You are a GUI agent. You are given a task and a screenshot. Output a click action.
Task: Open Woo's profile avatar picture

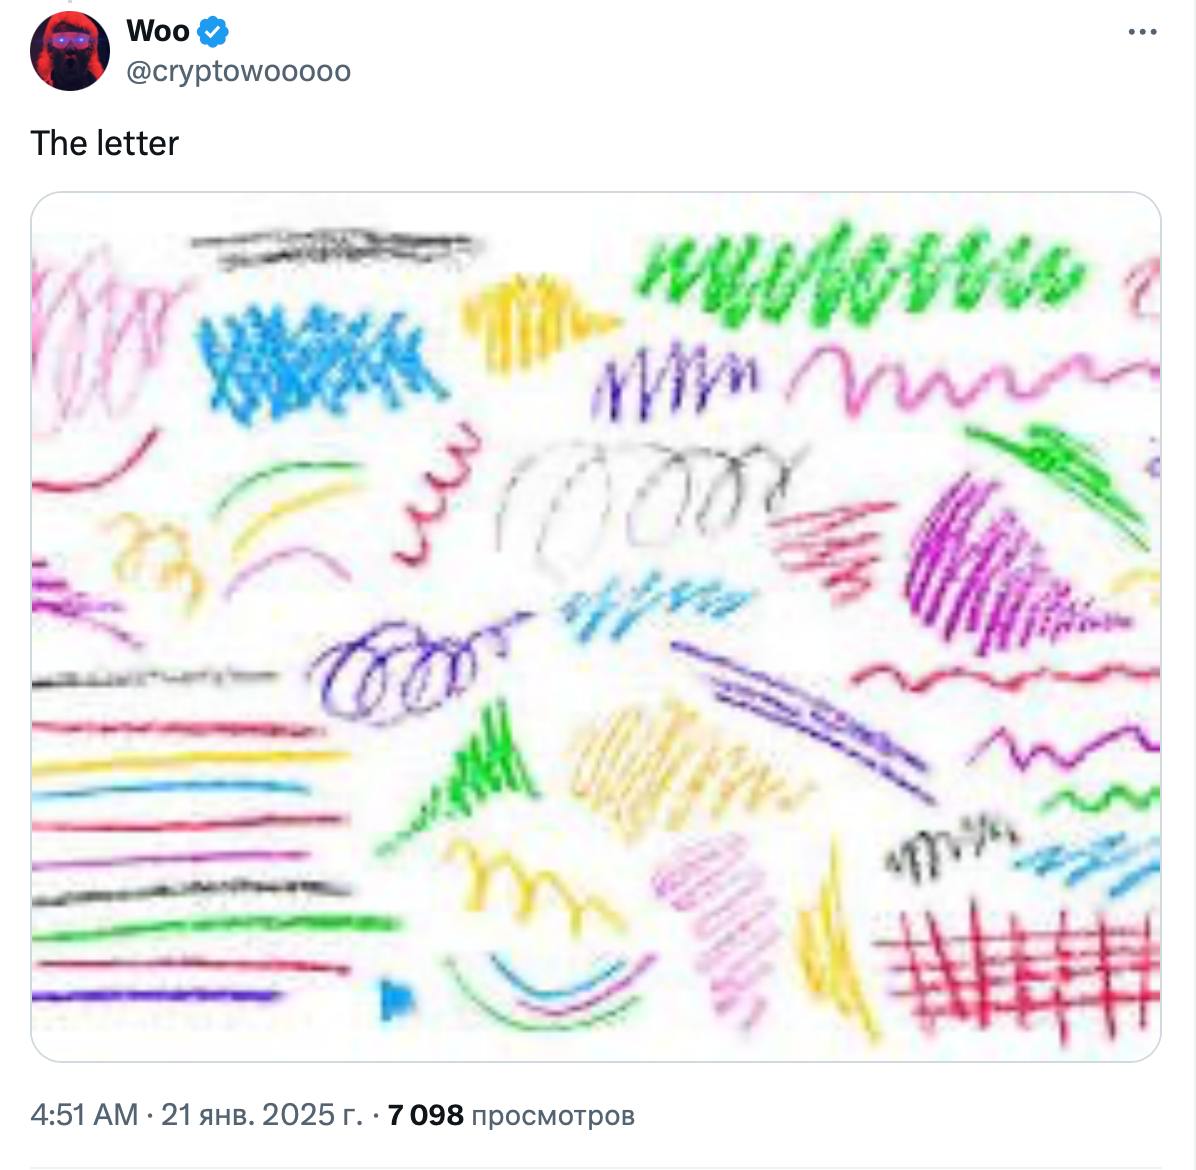point(69,51)
